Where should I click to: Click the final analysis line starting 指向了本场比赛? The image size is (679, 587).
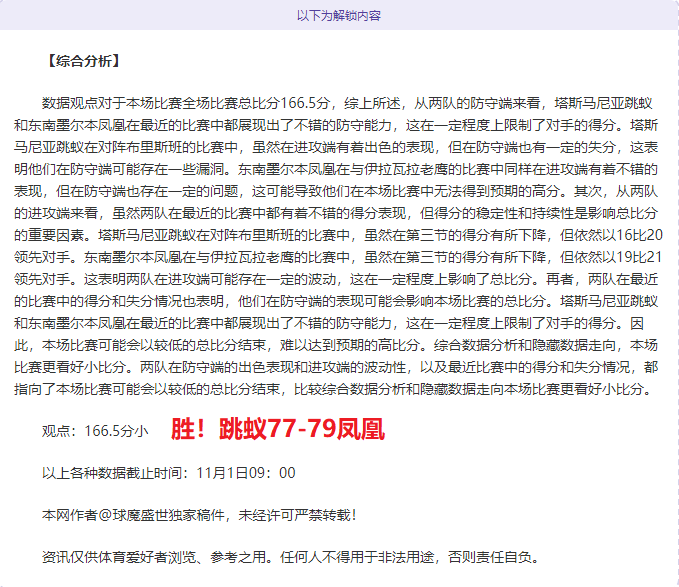pos(334,389)
